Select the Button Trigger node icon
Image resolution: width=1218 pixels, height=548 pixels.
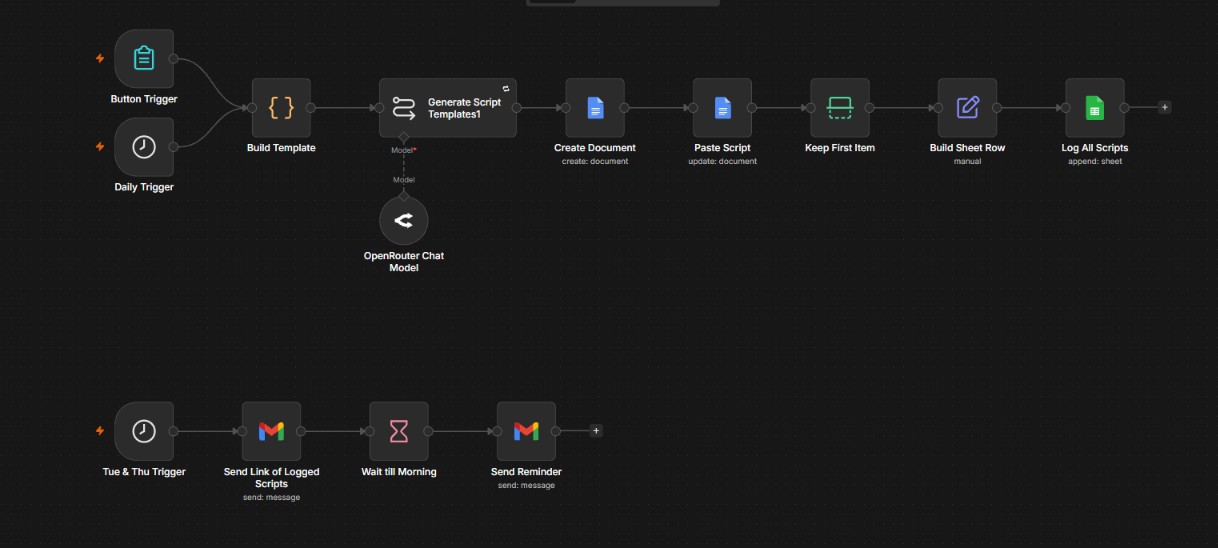(x=144, y=58)
